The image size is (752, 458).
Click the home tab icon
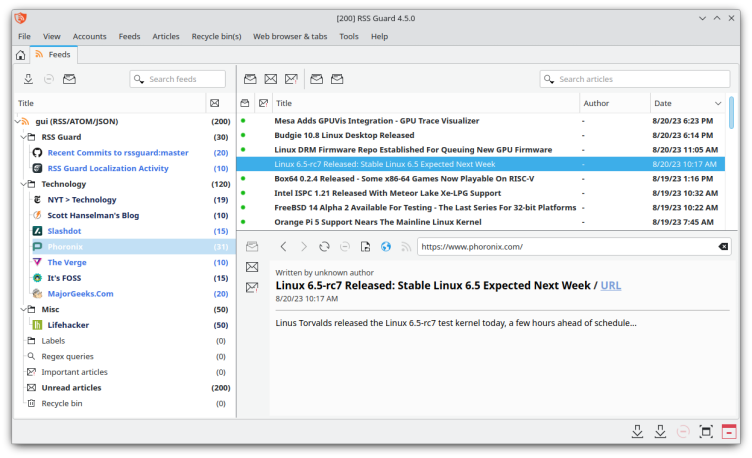pyautogui.click(x=20, y=55)
